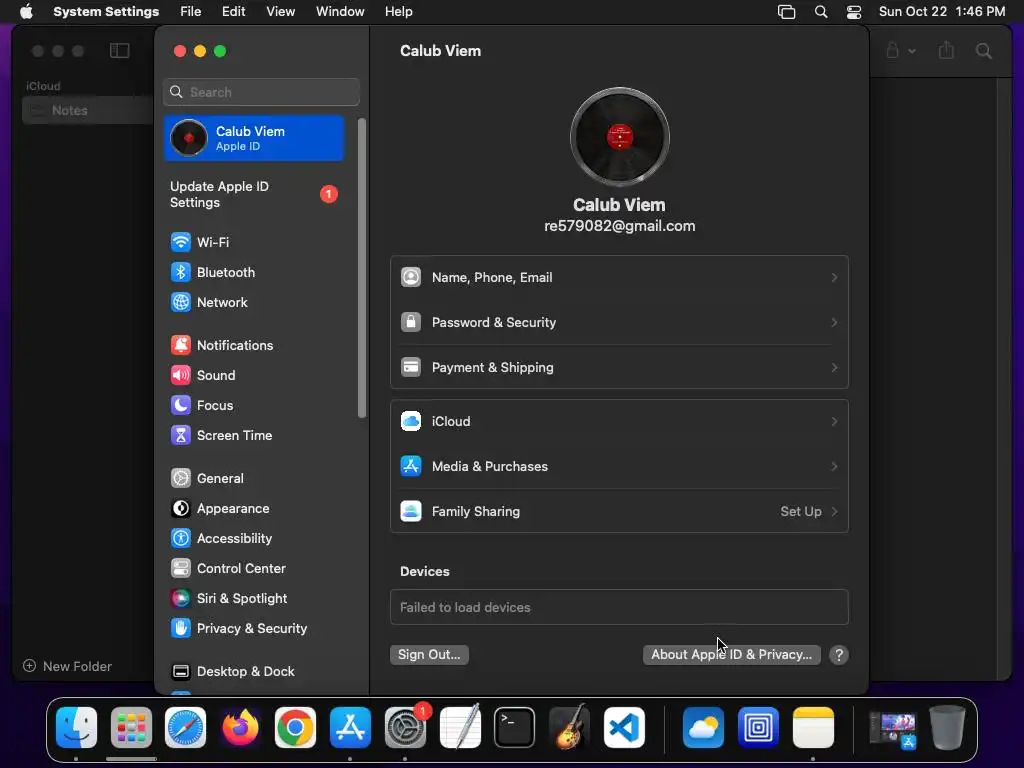
Task: Open Finder from the Dock
Action: (x=76, y=728)
